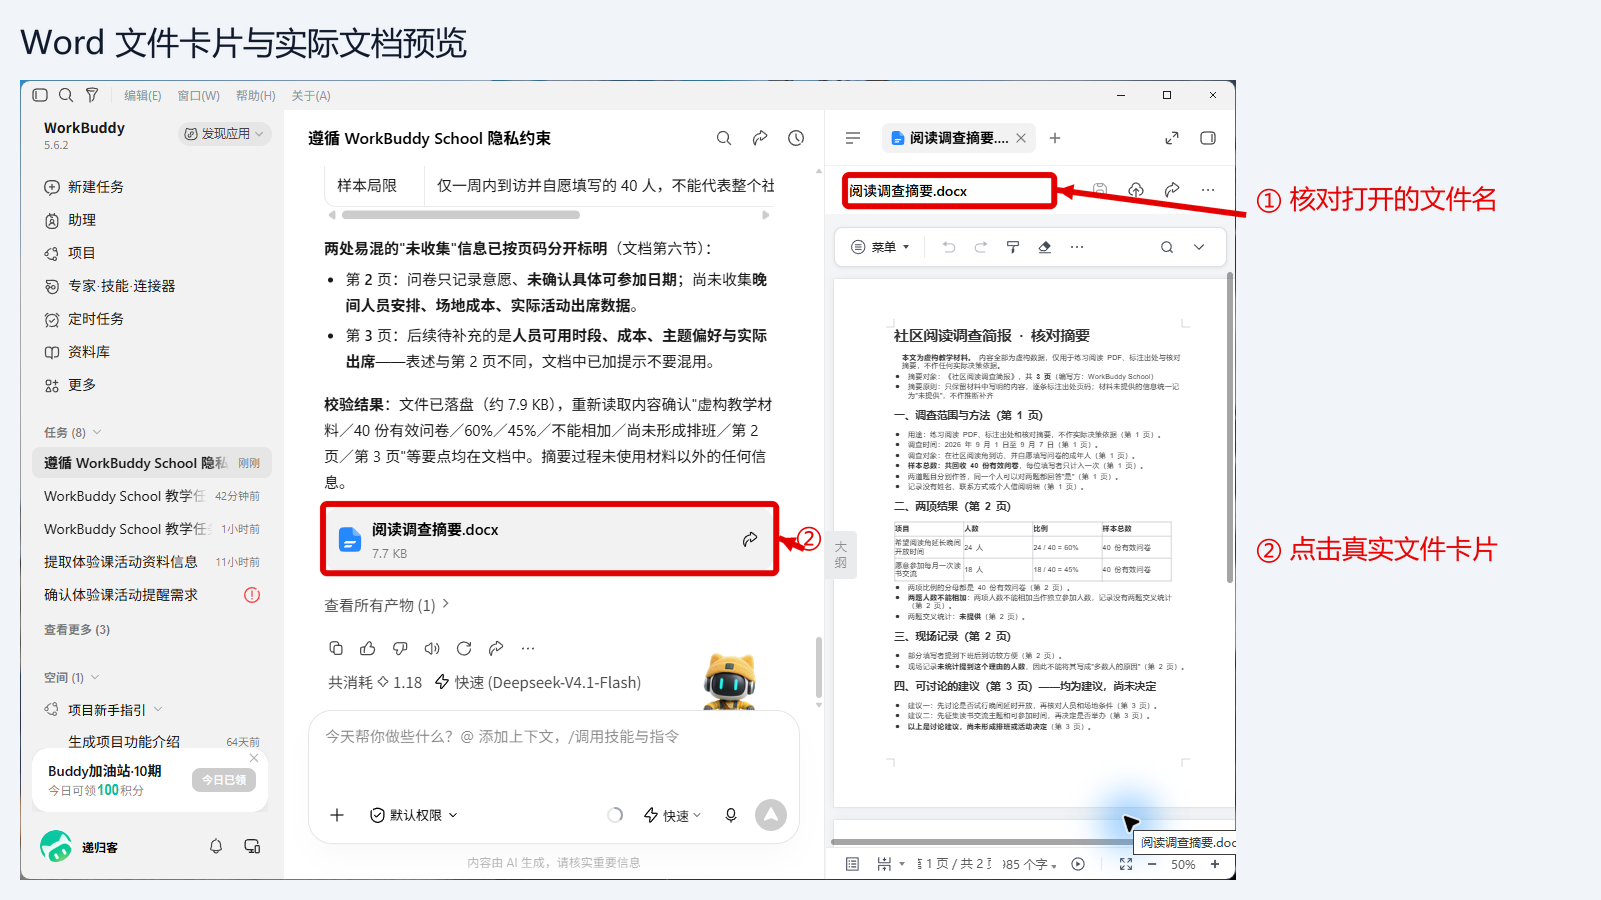Open the 帮助(H) menu
Viewport: 1601px width, 900px height.
pos(256,95)
